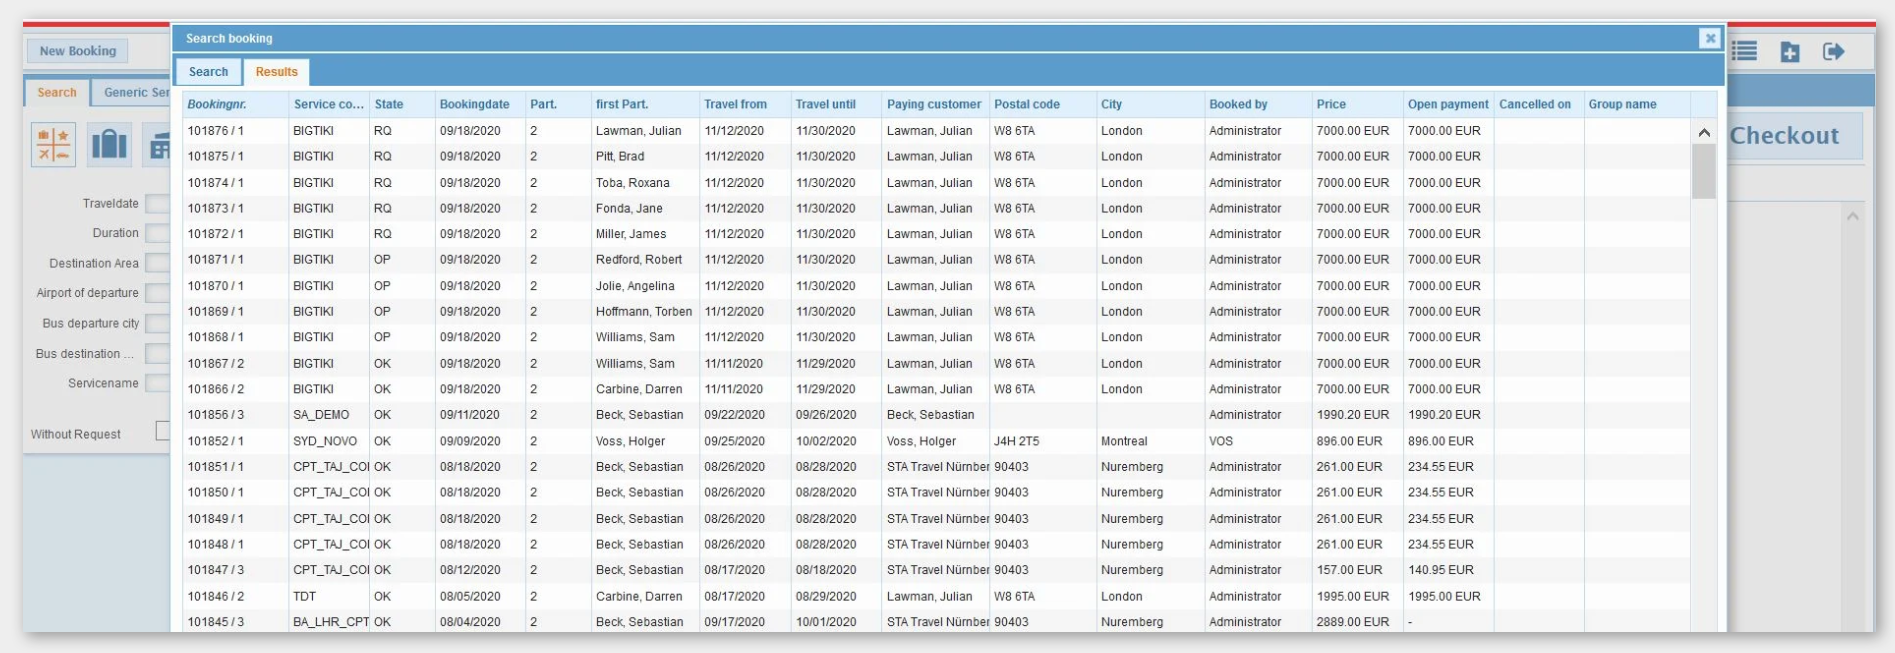Sort by Paying customer column header
The width and height of the screenshot is (1895, 653).
[x=936, y=104]
